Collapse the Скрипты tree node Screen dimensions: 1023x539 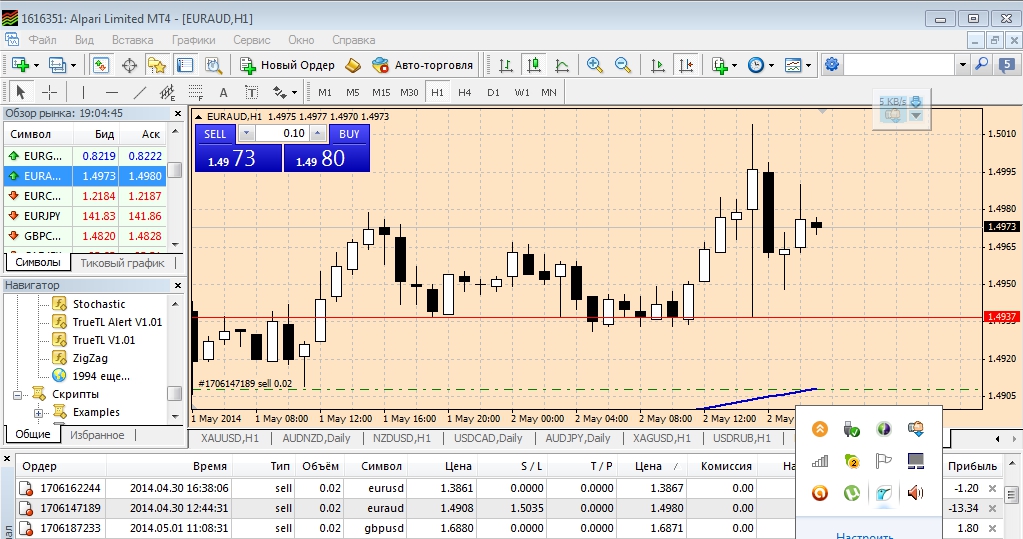pos(18,395)
